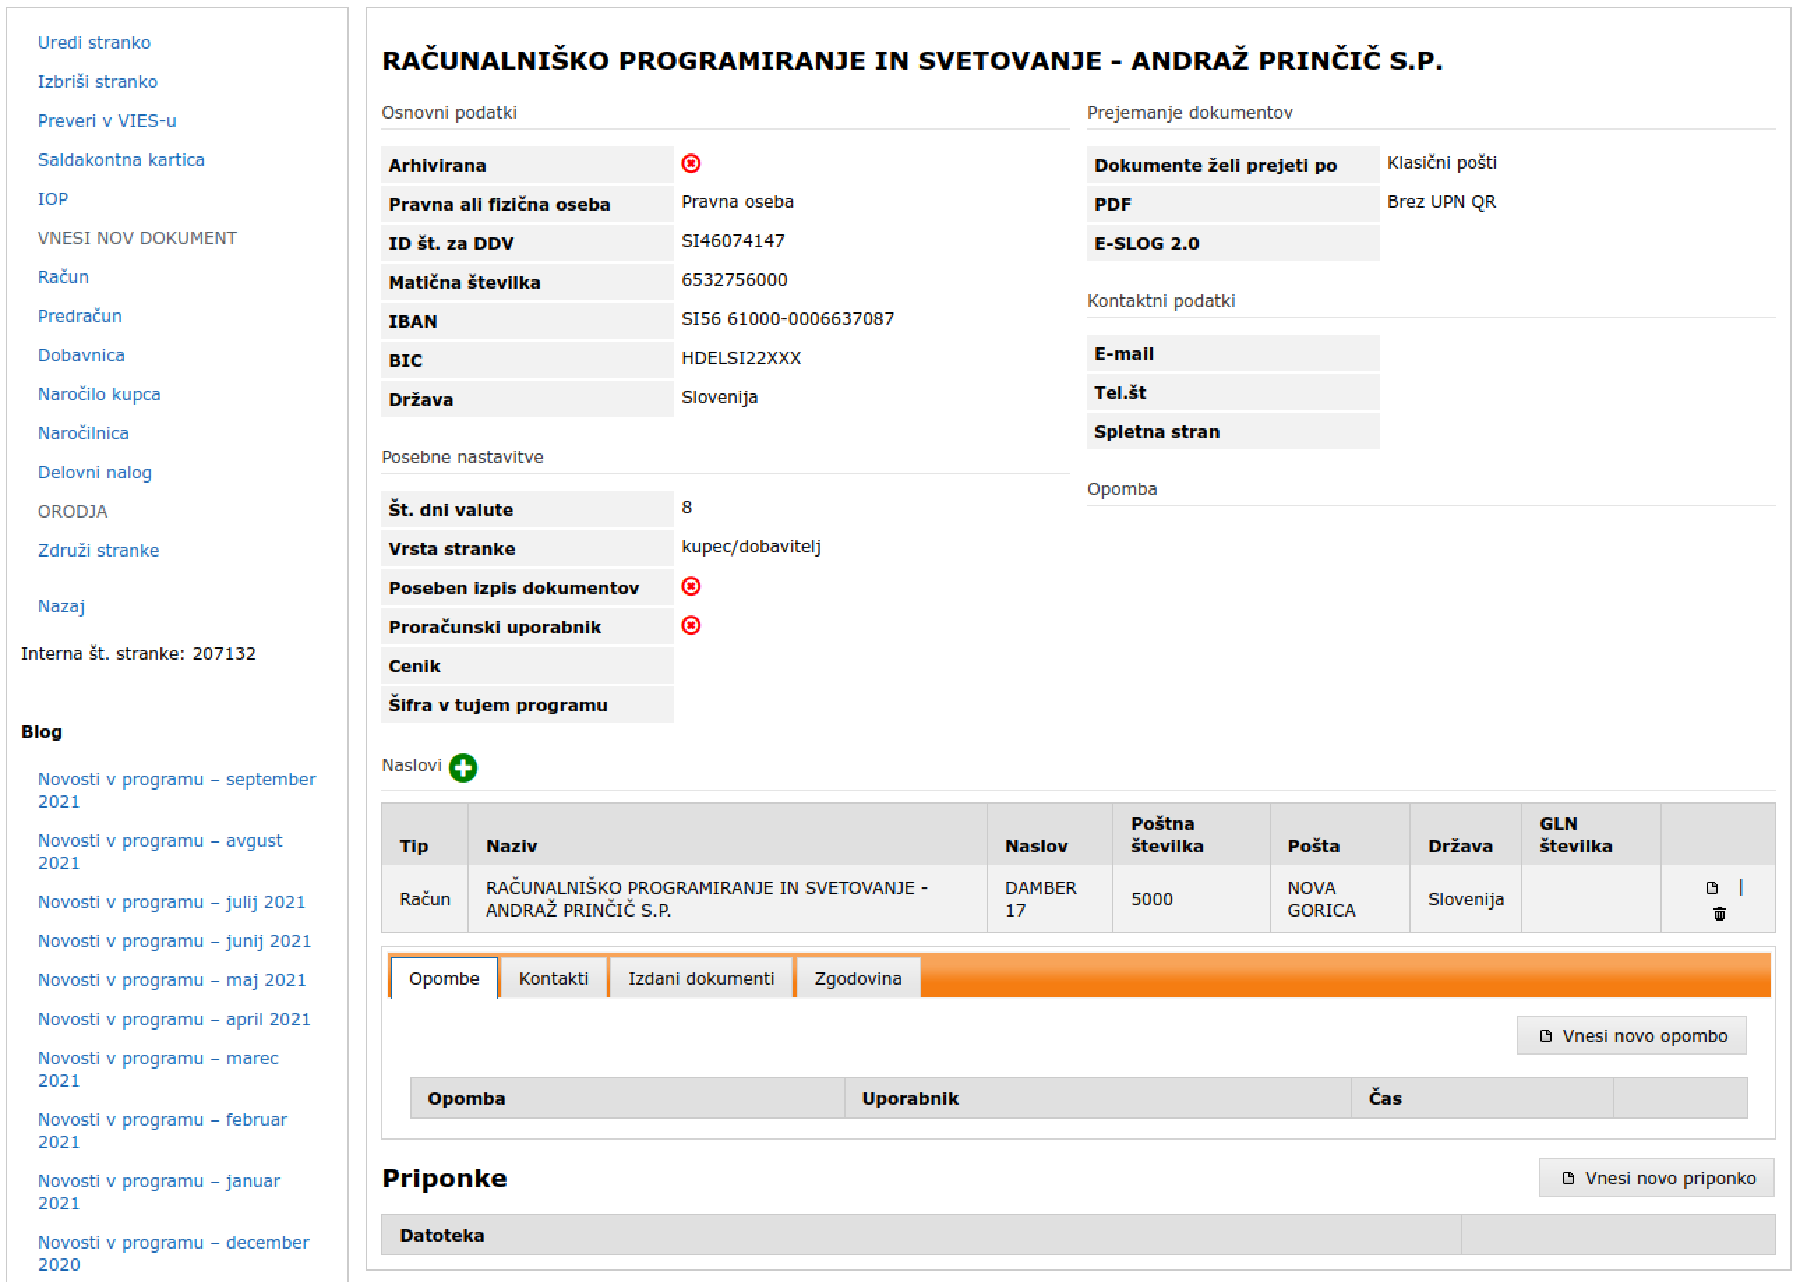Viewport: 1800px width, 1282px height.
Task: Click red X icon beside Proračunski uporabnik
Action: tap(691, 626)
